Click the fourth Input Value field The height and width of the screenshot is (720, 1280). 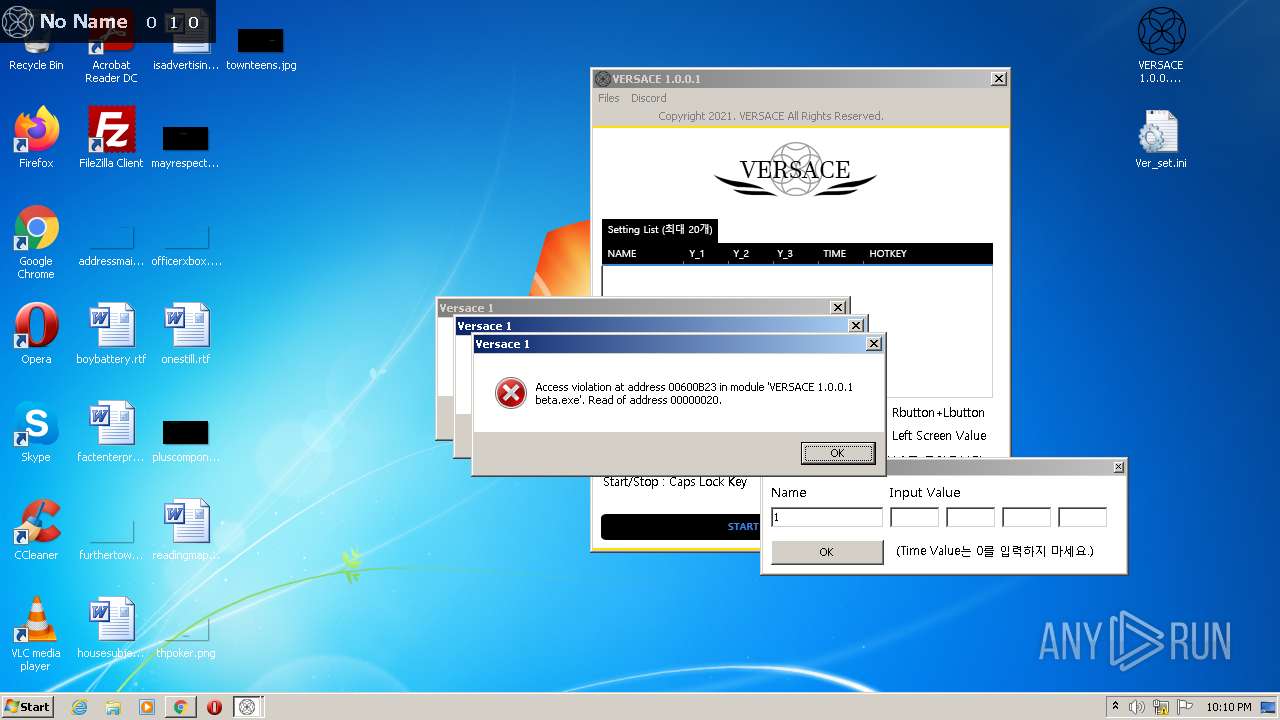(x=1082, y=518)
